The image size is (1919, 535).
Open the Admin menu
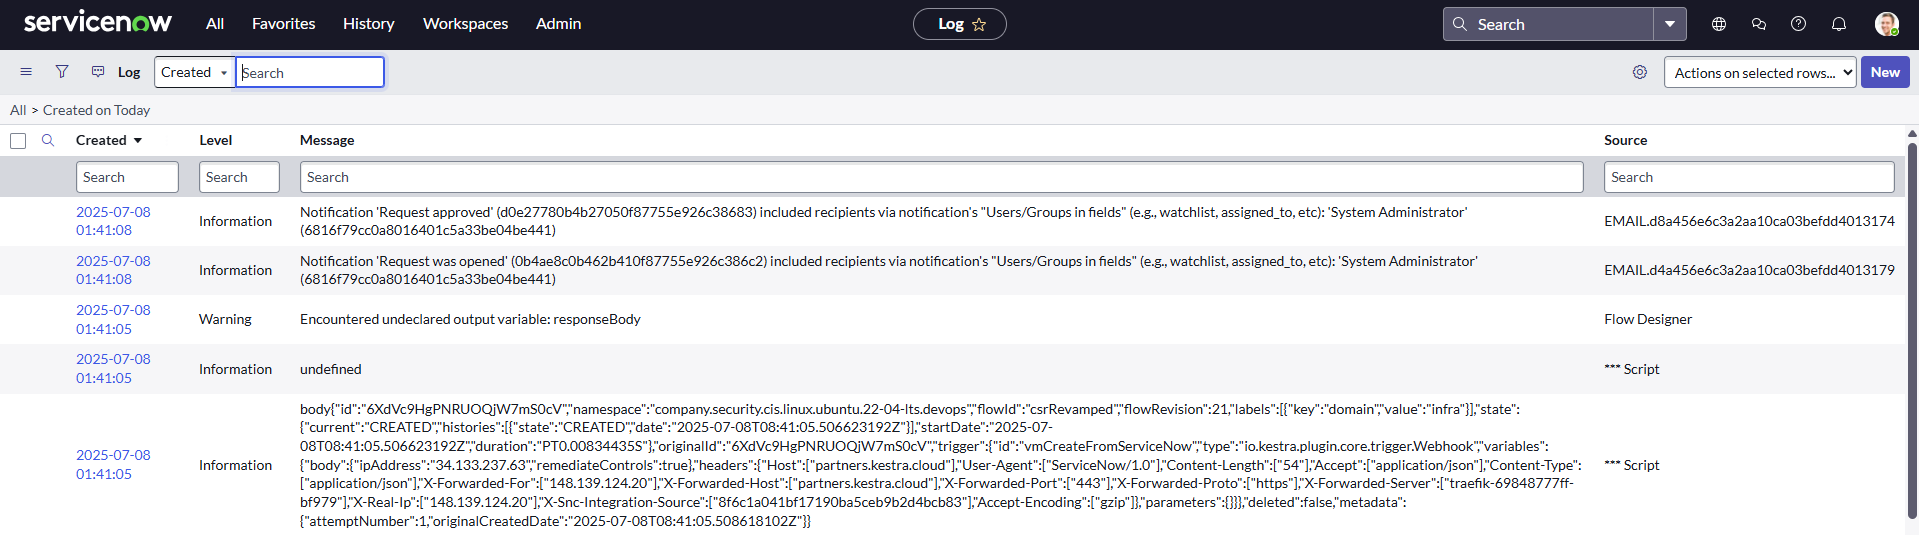(x=558, y=24)
